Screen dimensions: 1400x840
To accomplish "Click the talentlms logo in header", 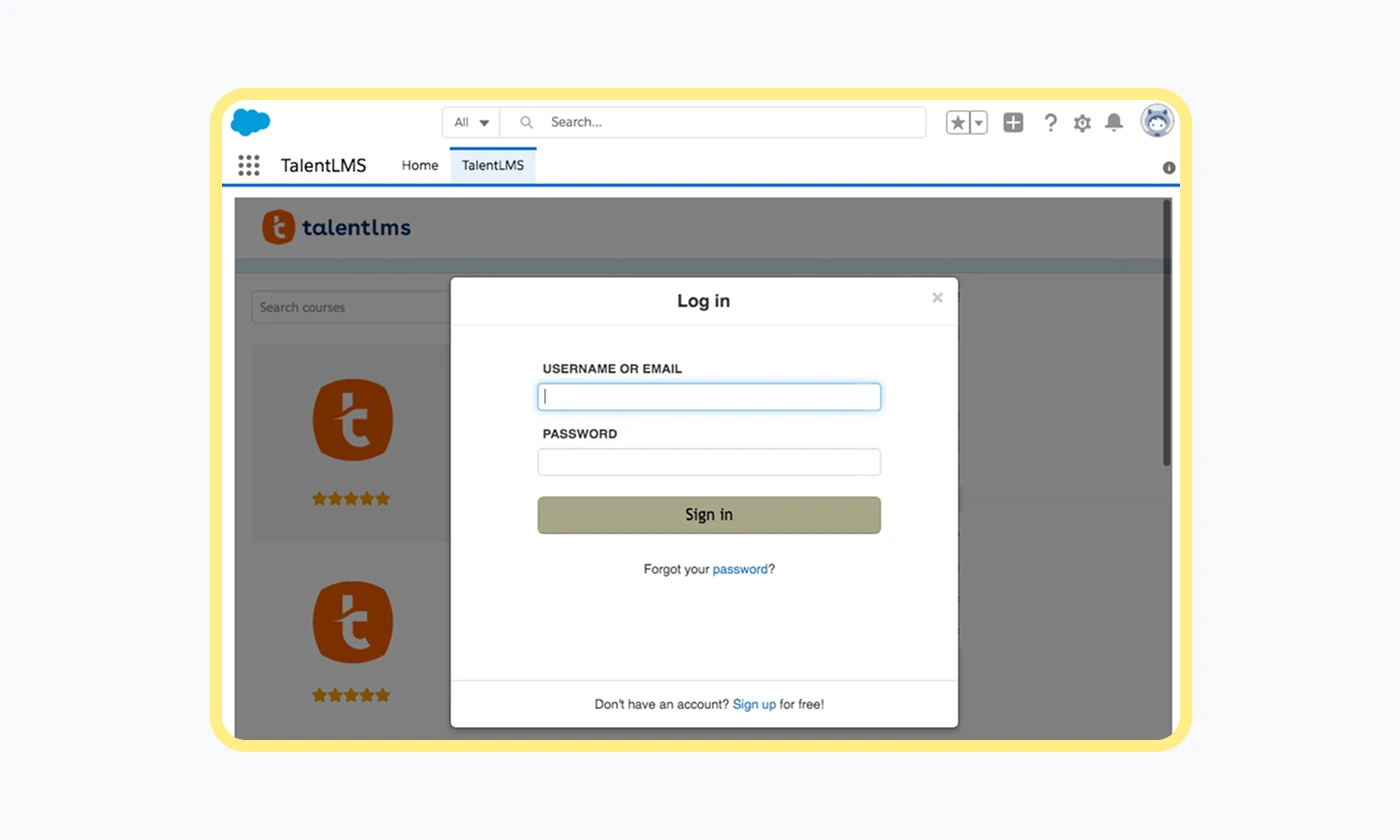I will 336,227.
